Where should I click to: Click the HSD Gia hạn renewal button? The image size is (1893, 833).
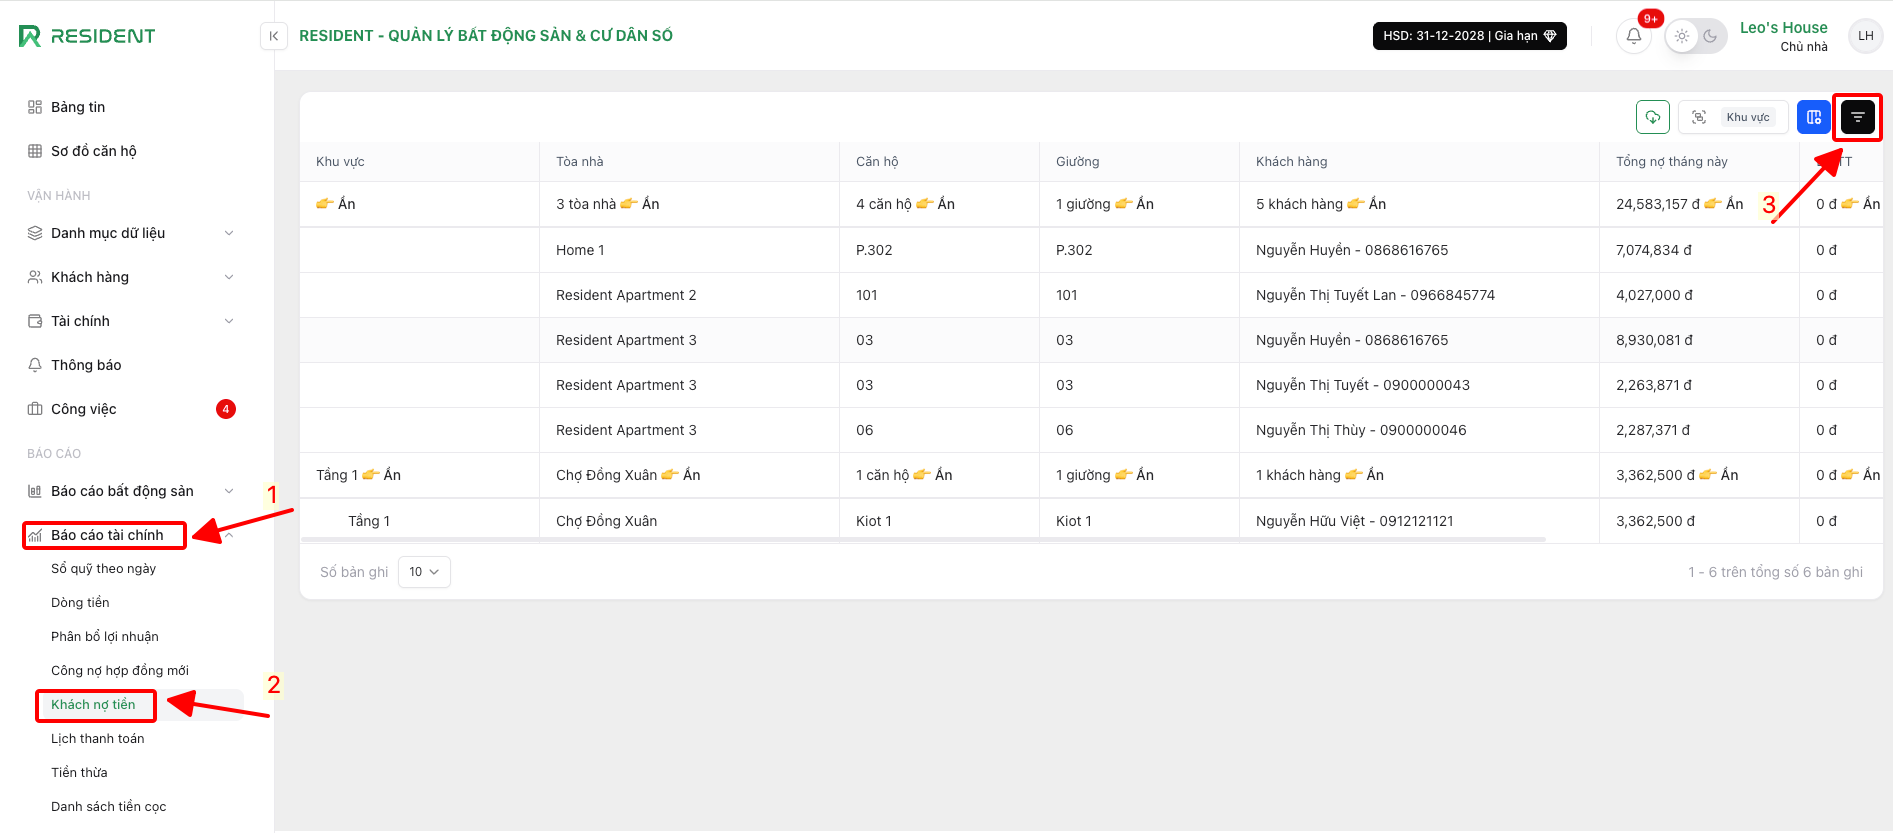[x=1469, y=36]
